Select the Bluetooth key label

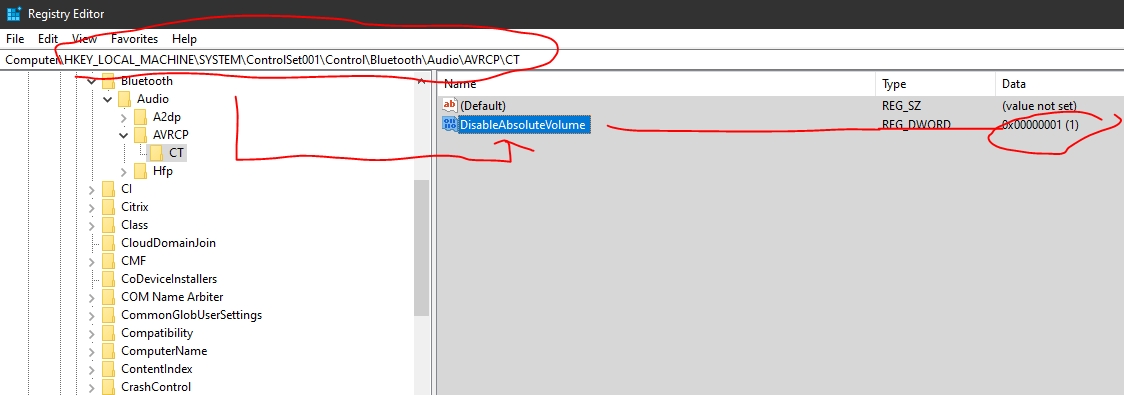tap(147, 81)
